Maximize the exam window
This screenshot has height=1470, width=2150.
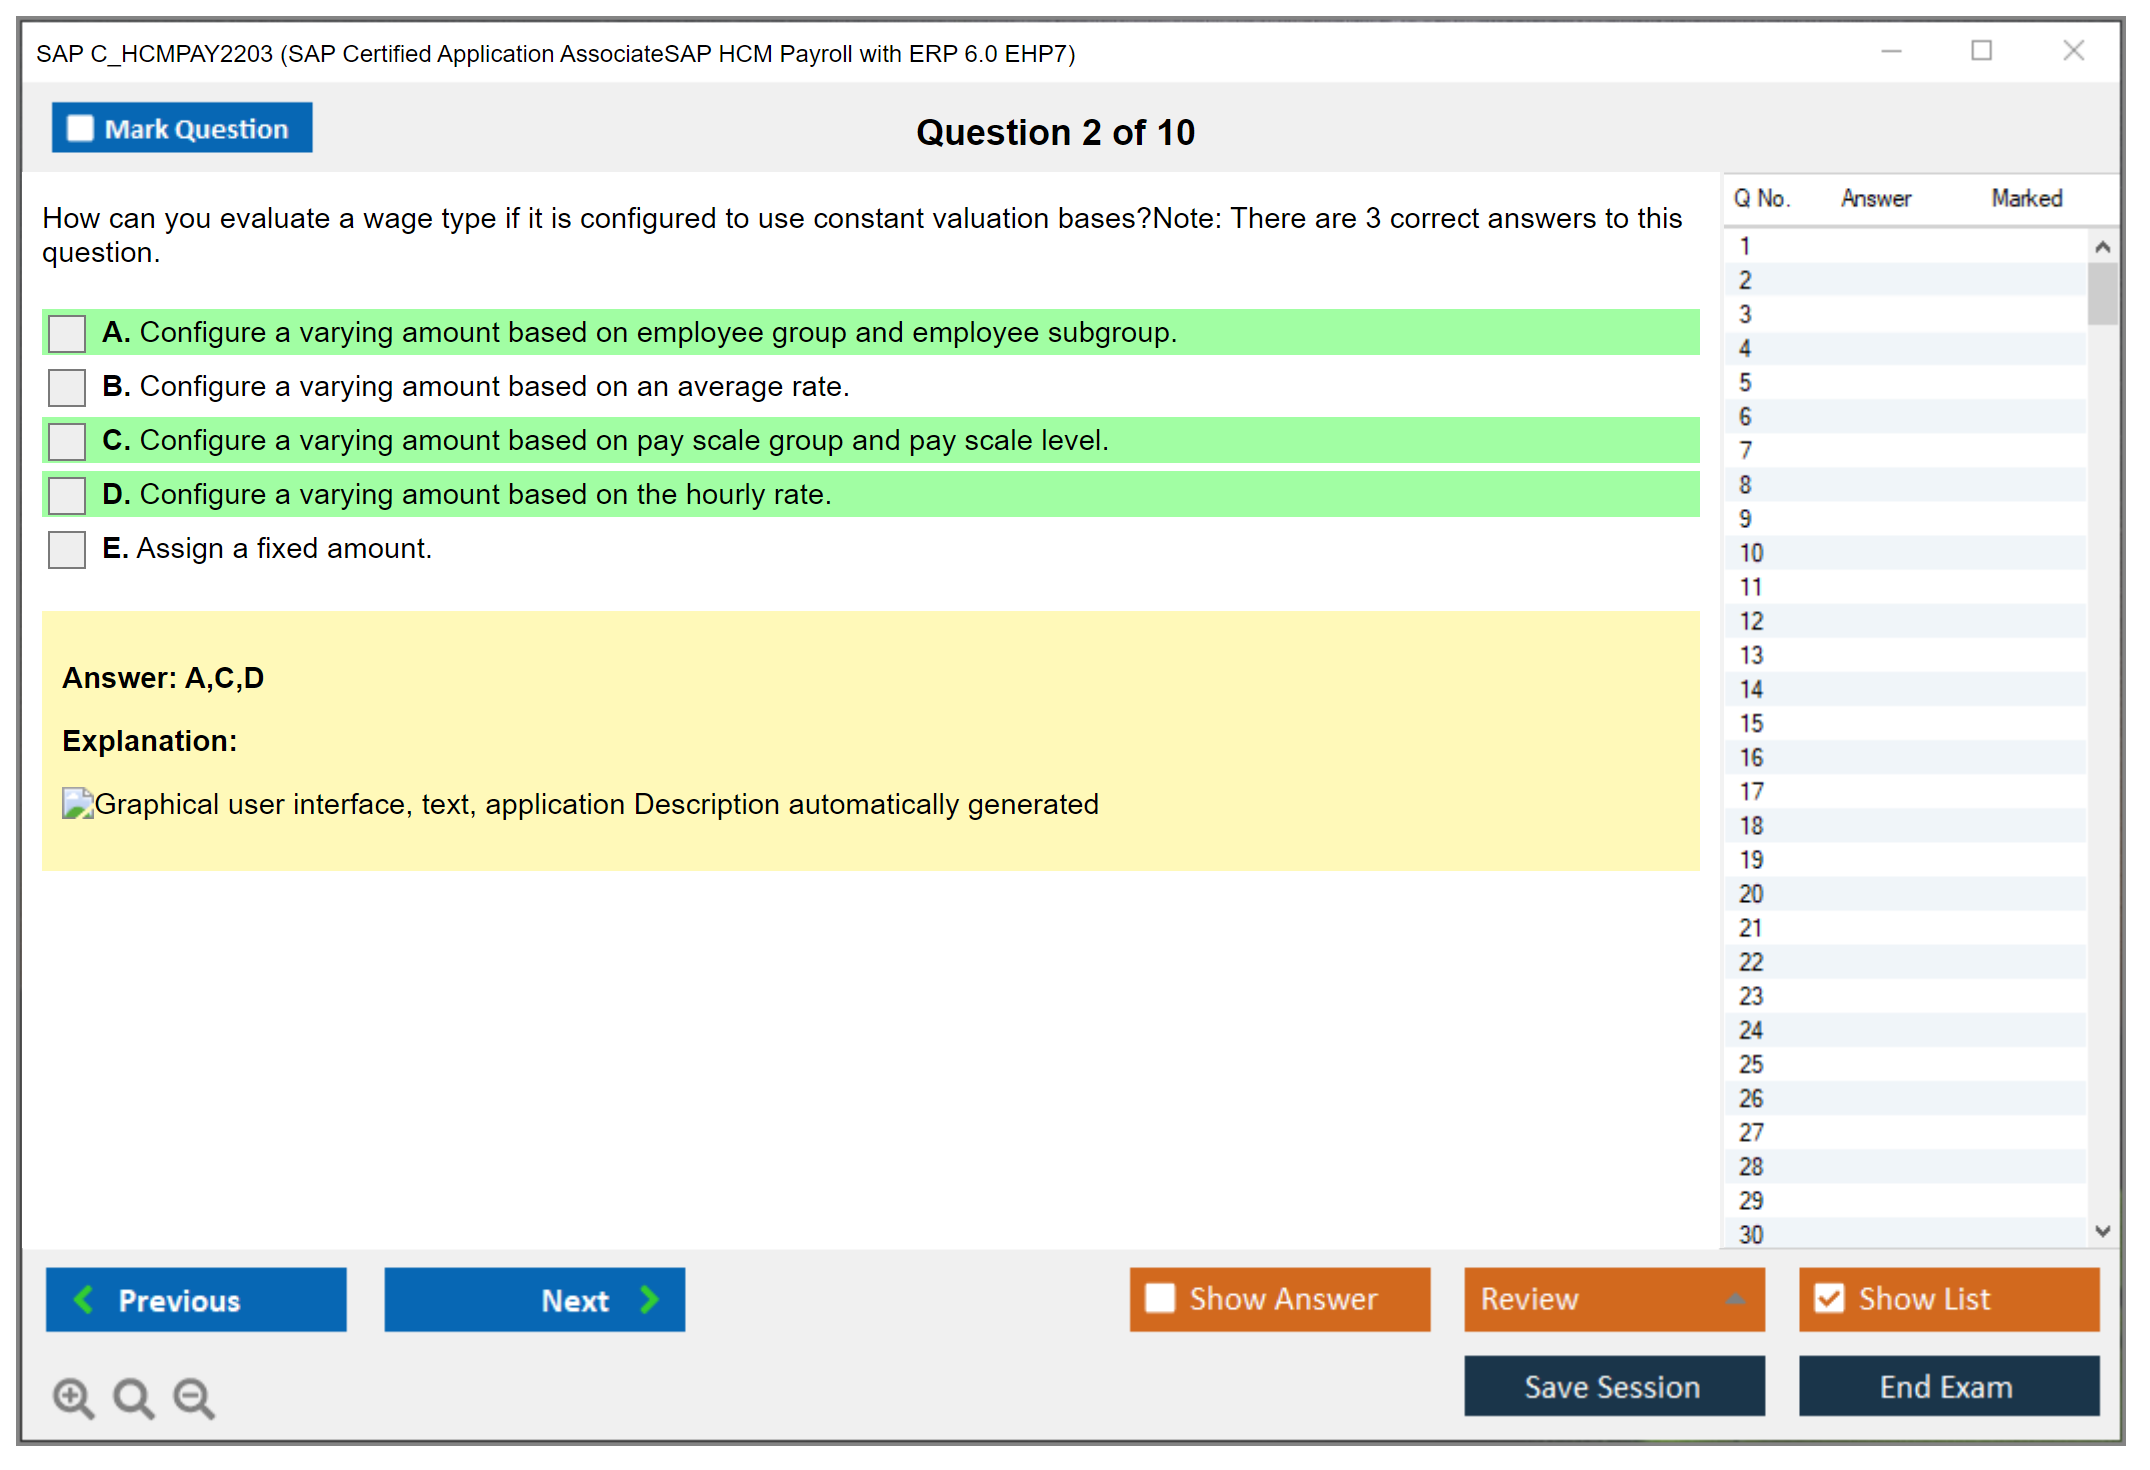click(1981, 51)
